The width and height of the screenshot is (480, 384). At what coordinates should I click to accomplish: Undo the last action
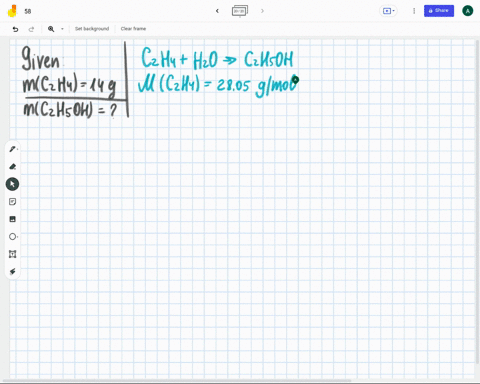tap(15, 29)
